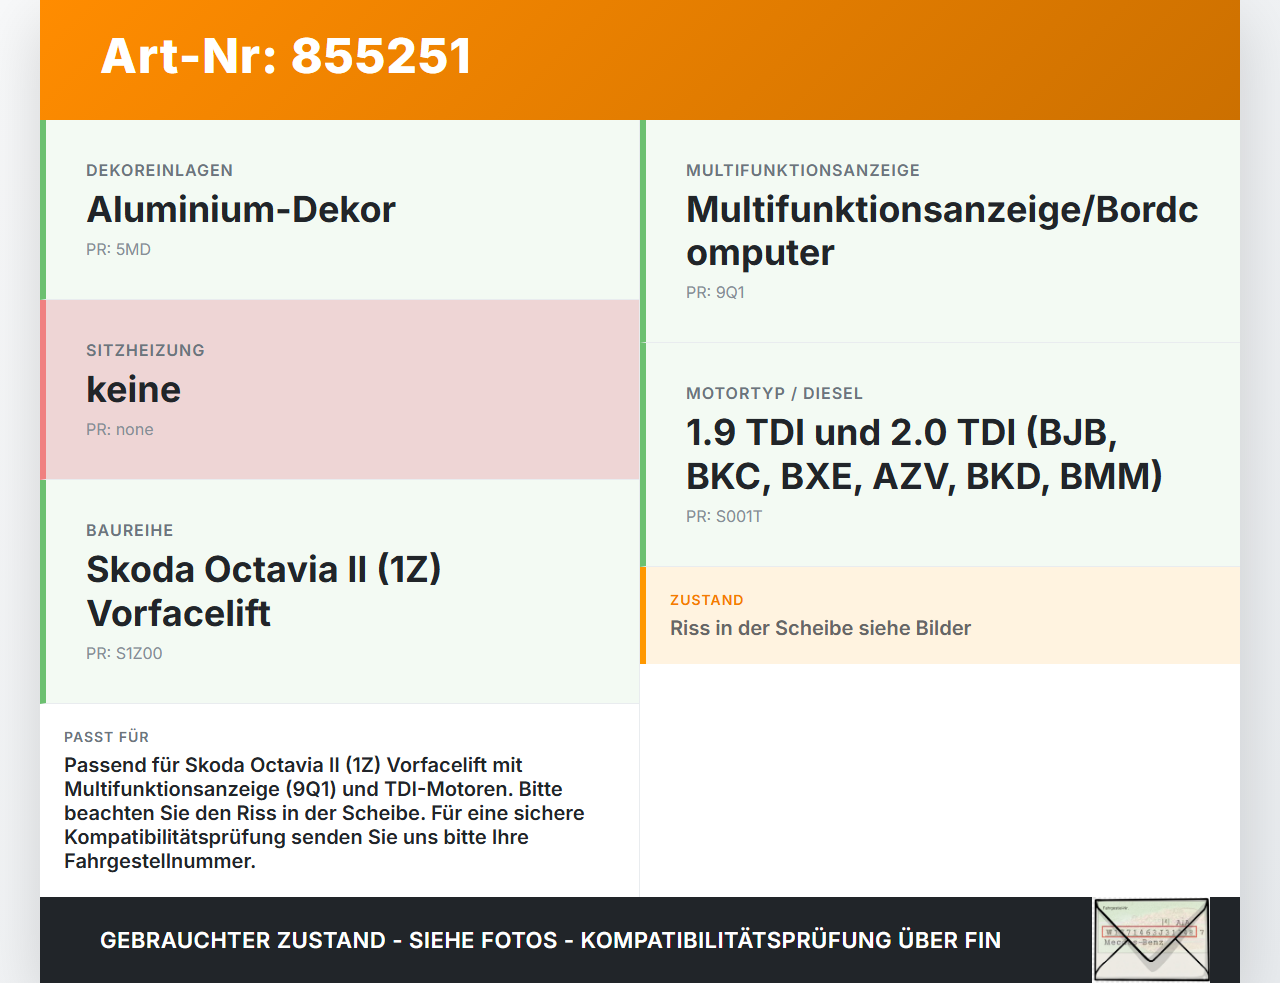
Task: Open the Motortyp / Diesel card
Action: click(940, 455)
